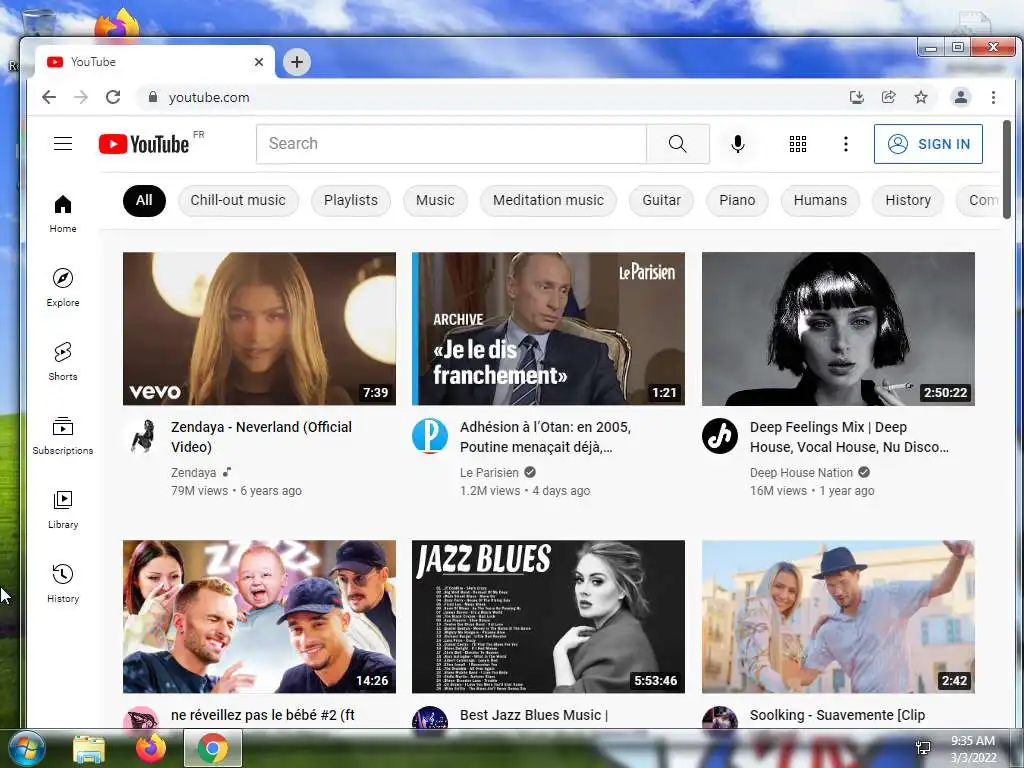Open Zendaya channel avatar
The width and height of the screenshot is (1024, 768).
142,436
